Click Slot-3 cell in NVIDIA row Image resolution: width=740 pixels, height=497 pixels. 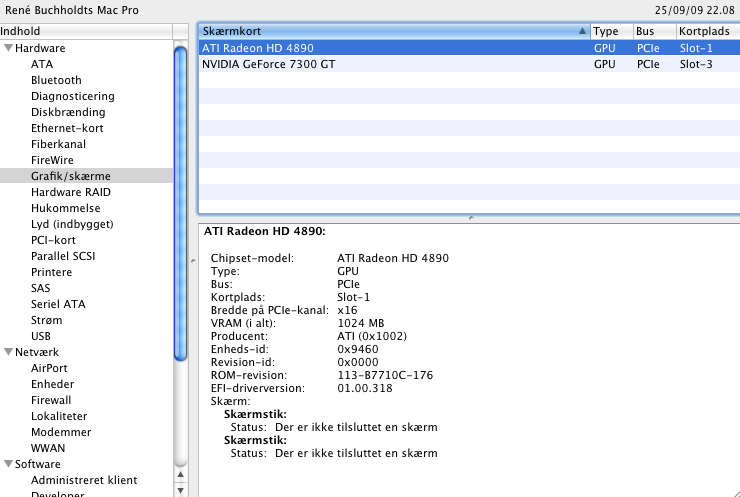click(696, 64)
